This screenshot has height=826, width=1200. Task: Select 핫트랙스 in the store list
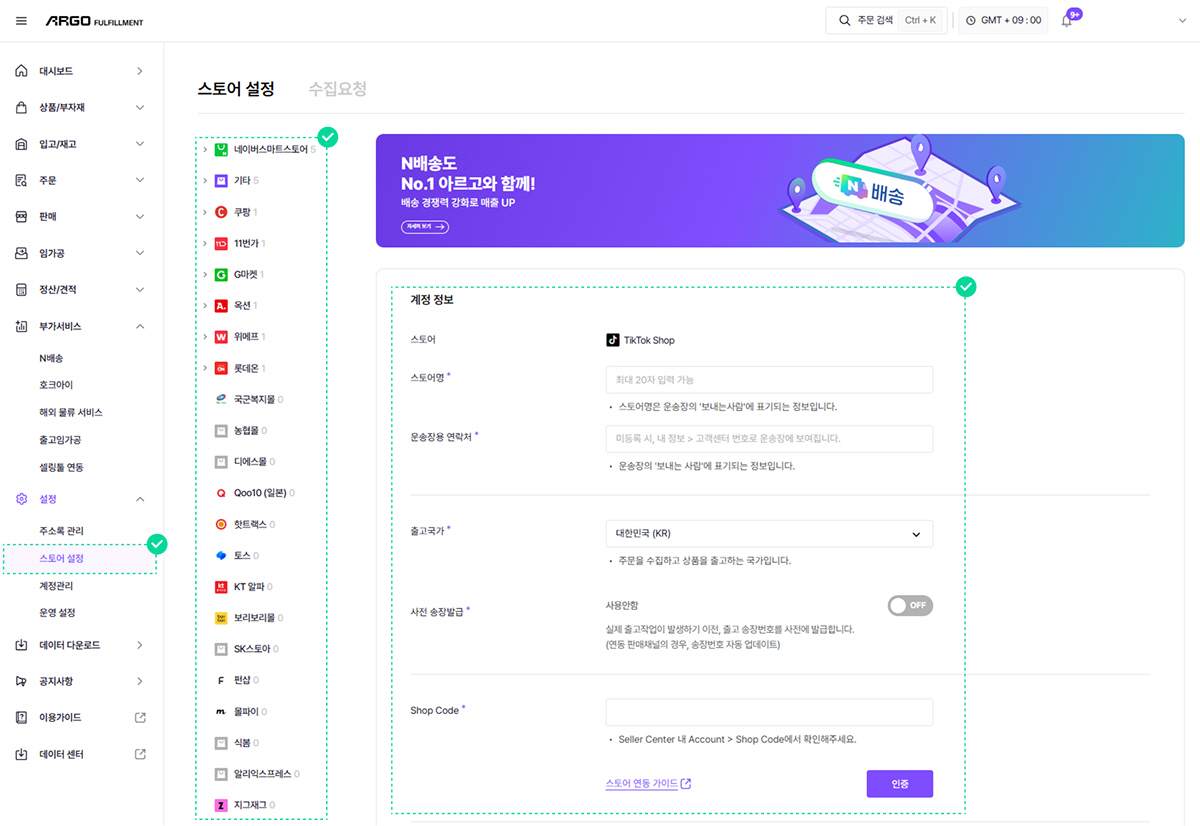[x=247, y=524]
